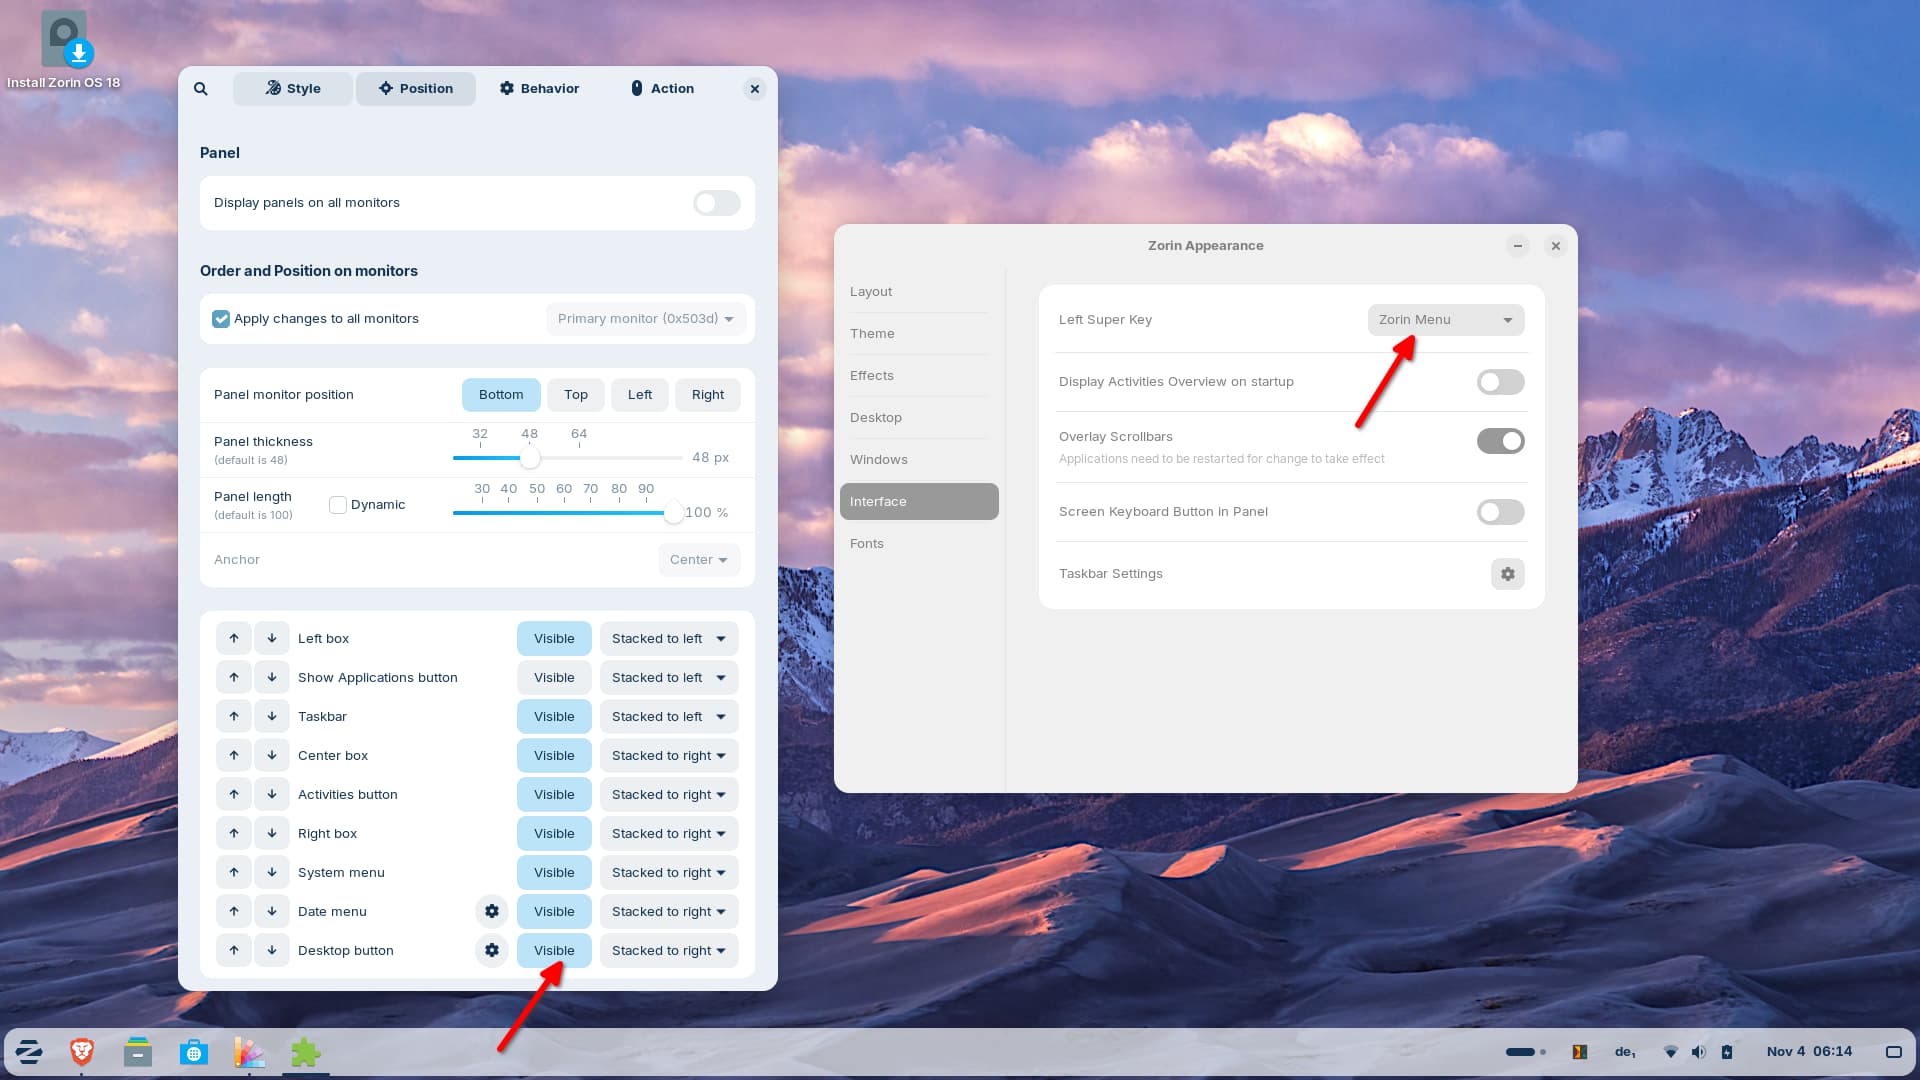
Task: Open Zorin menu on taskbar
Action: coord(29,1052)
